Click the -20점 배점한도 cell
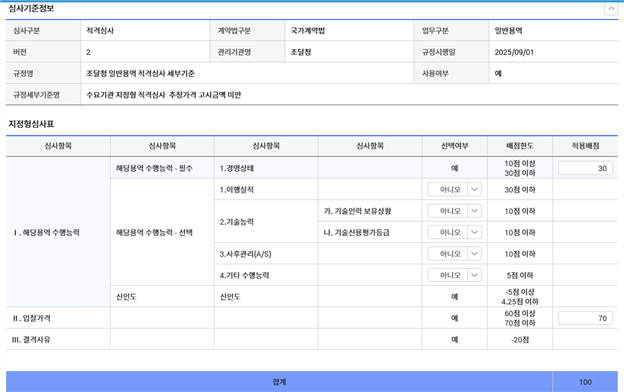The image size is (624, 392). 520,339
